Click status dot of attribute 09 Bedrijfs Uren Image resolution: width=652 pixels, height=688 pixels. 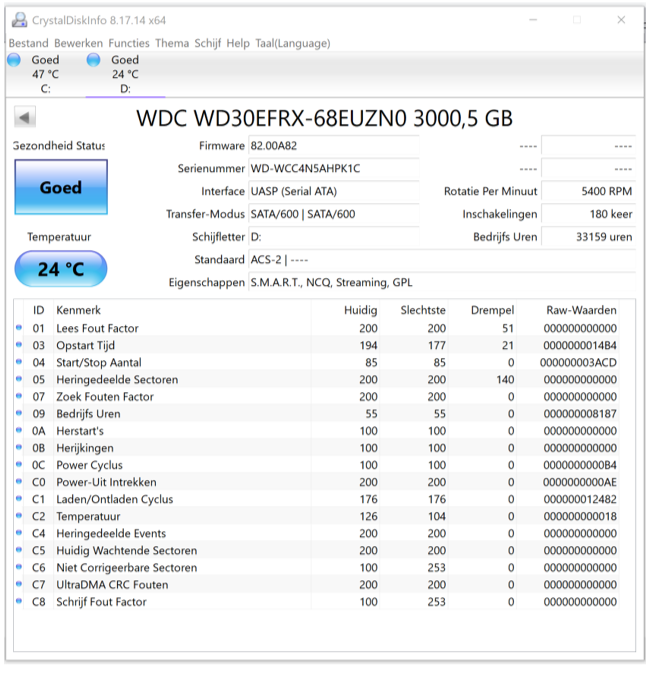[x=19, y=413]
